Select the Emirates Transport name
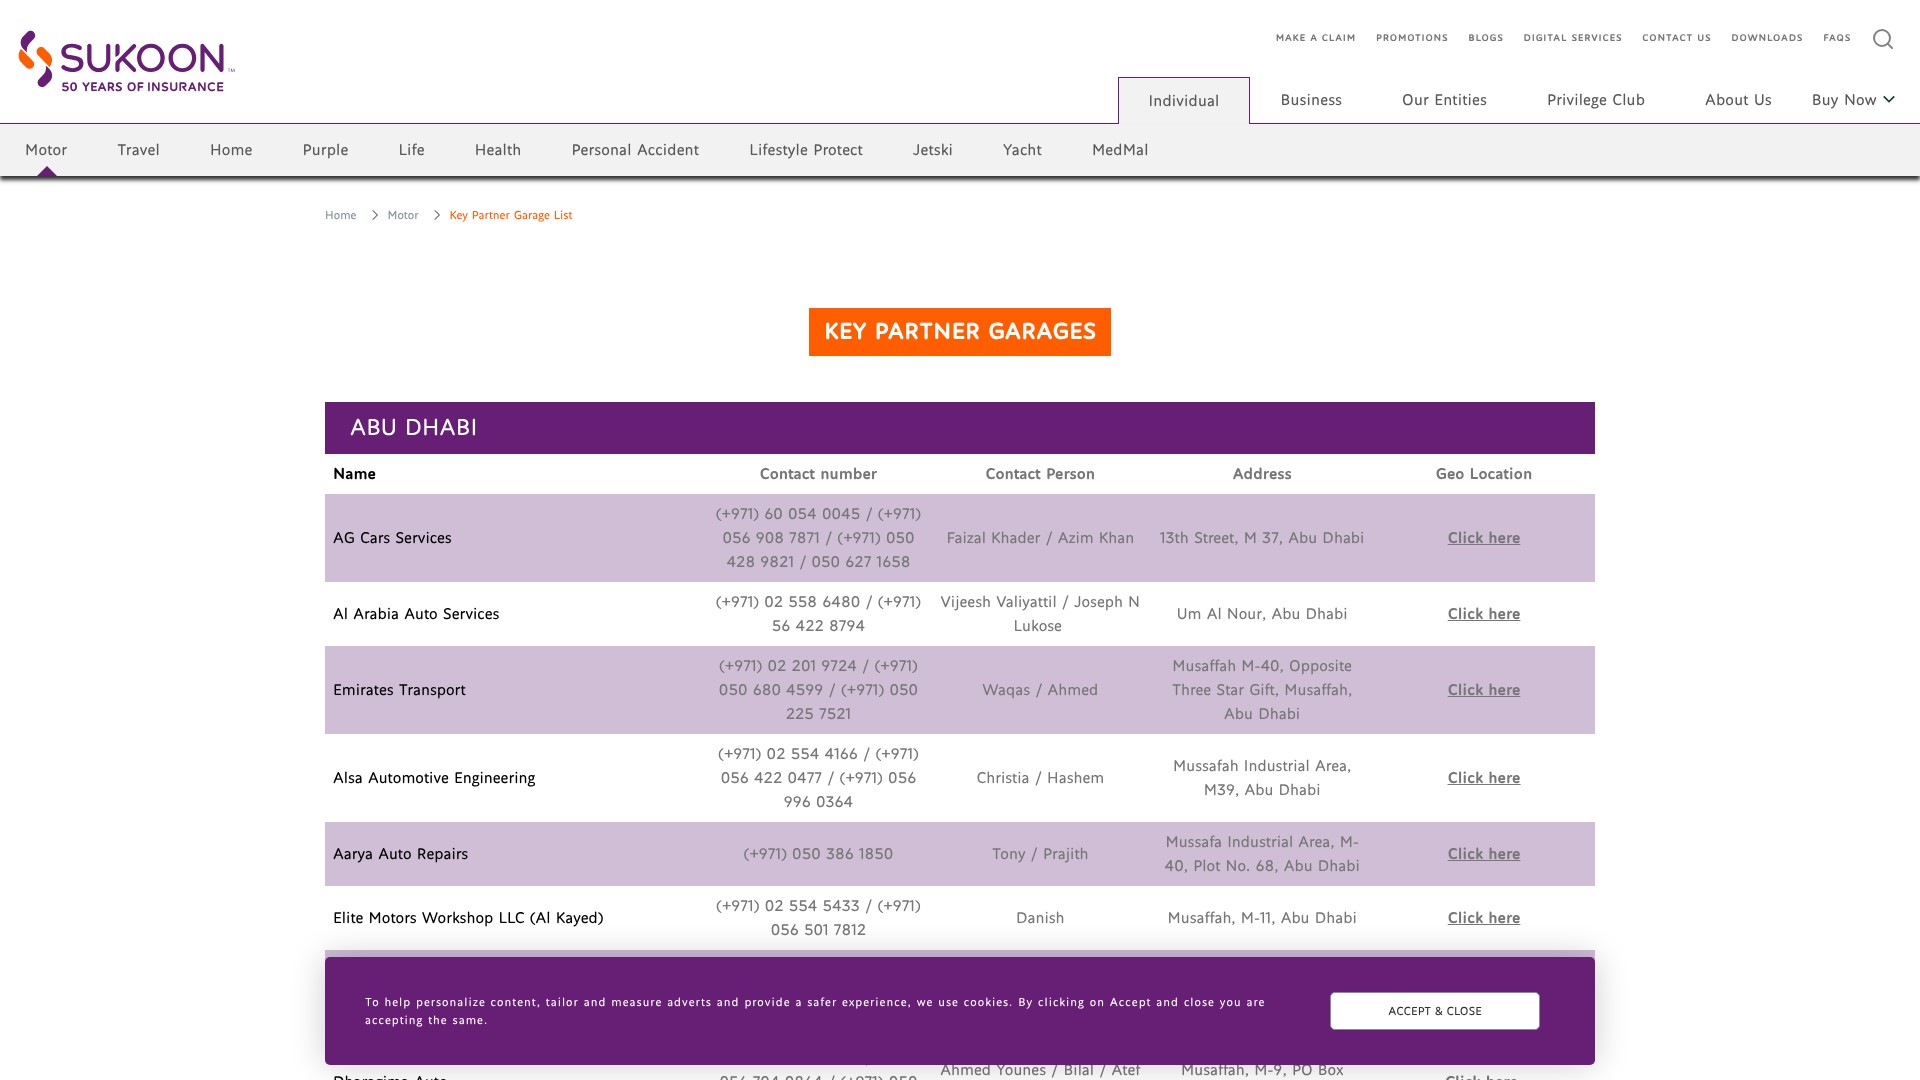 click(399, 690)
